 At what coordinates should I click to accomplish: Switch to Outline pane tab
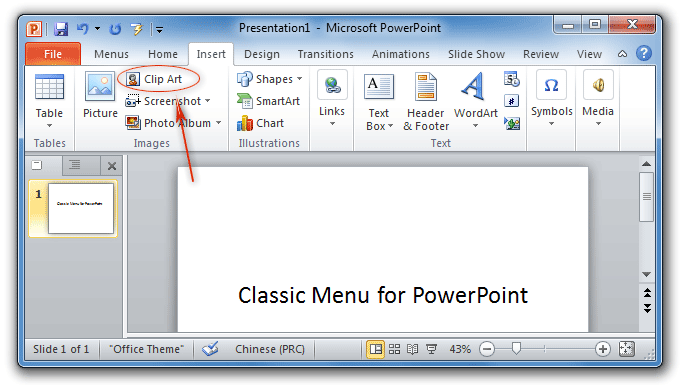[75, 165]
